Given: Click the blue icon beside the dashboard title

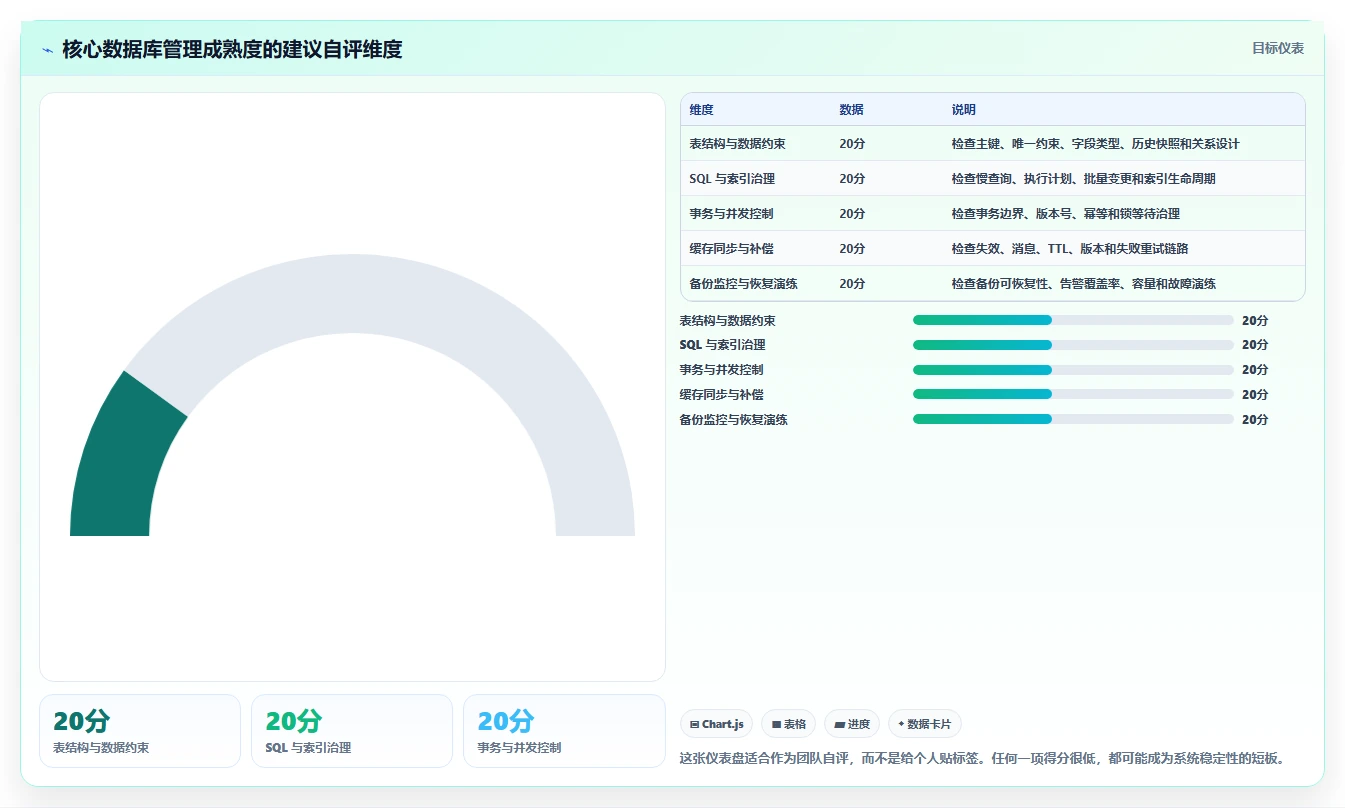Looking at the screenshot, I should [x=48, y=50].
